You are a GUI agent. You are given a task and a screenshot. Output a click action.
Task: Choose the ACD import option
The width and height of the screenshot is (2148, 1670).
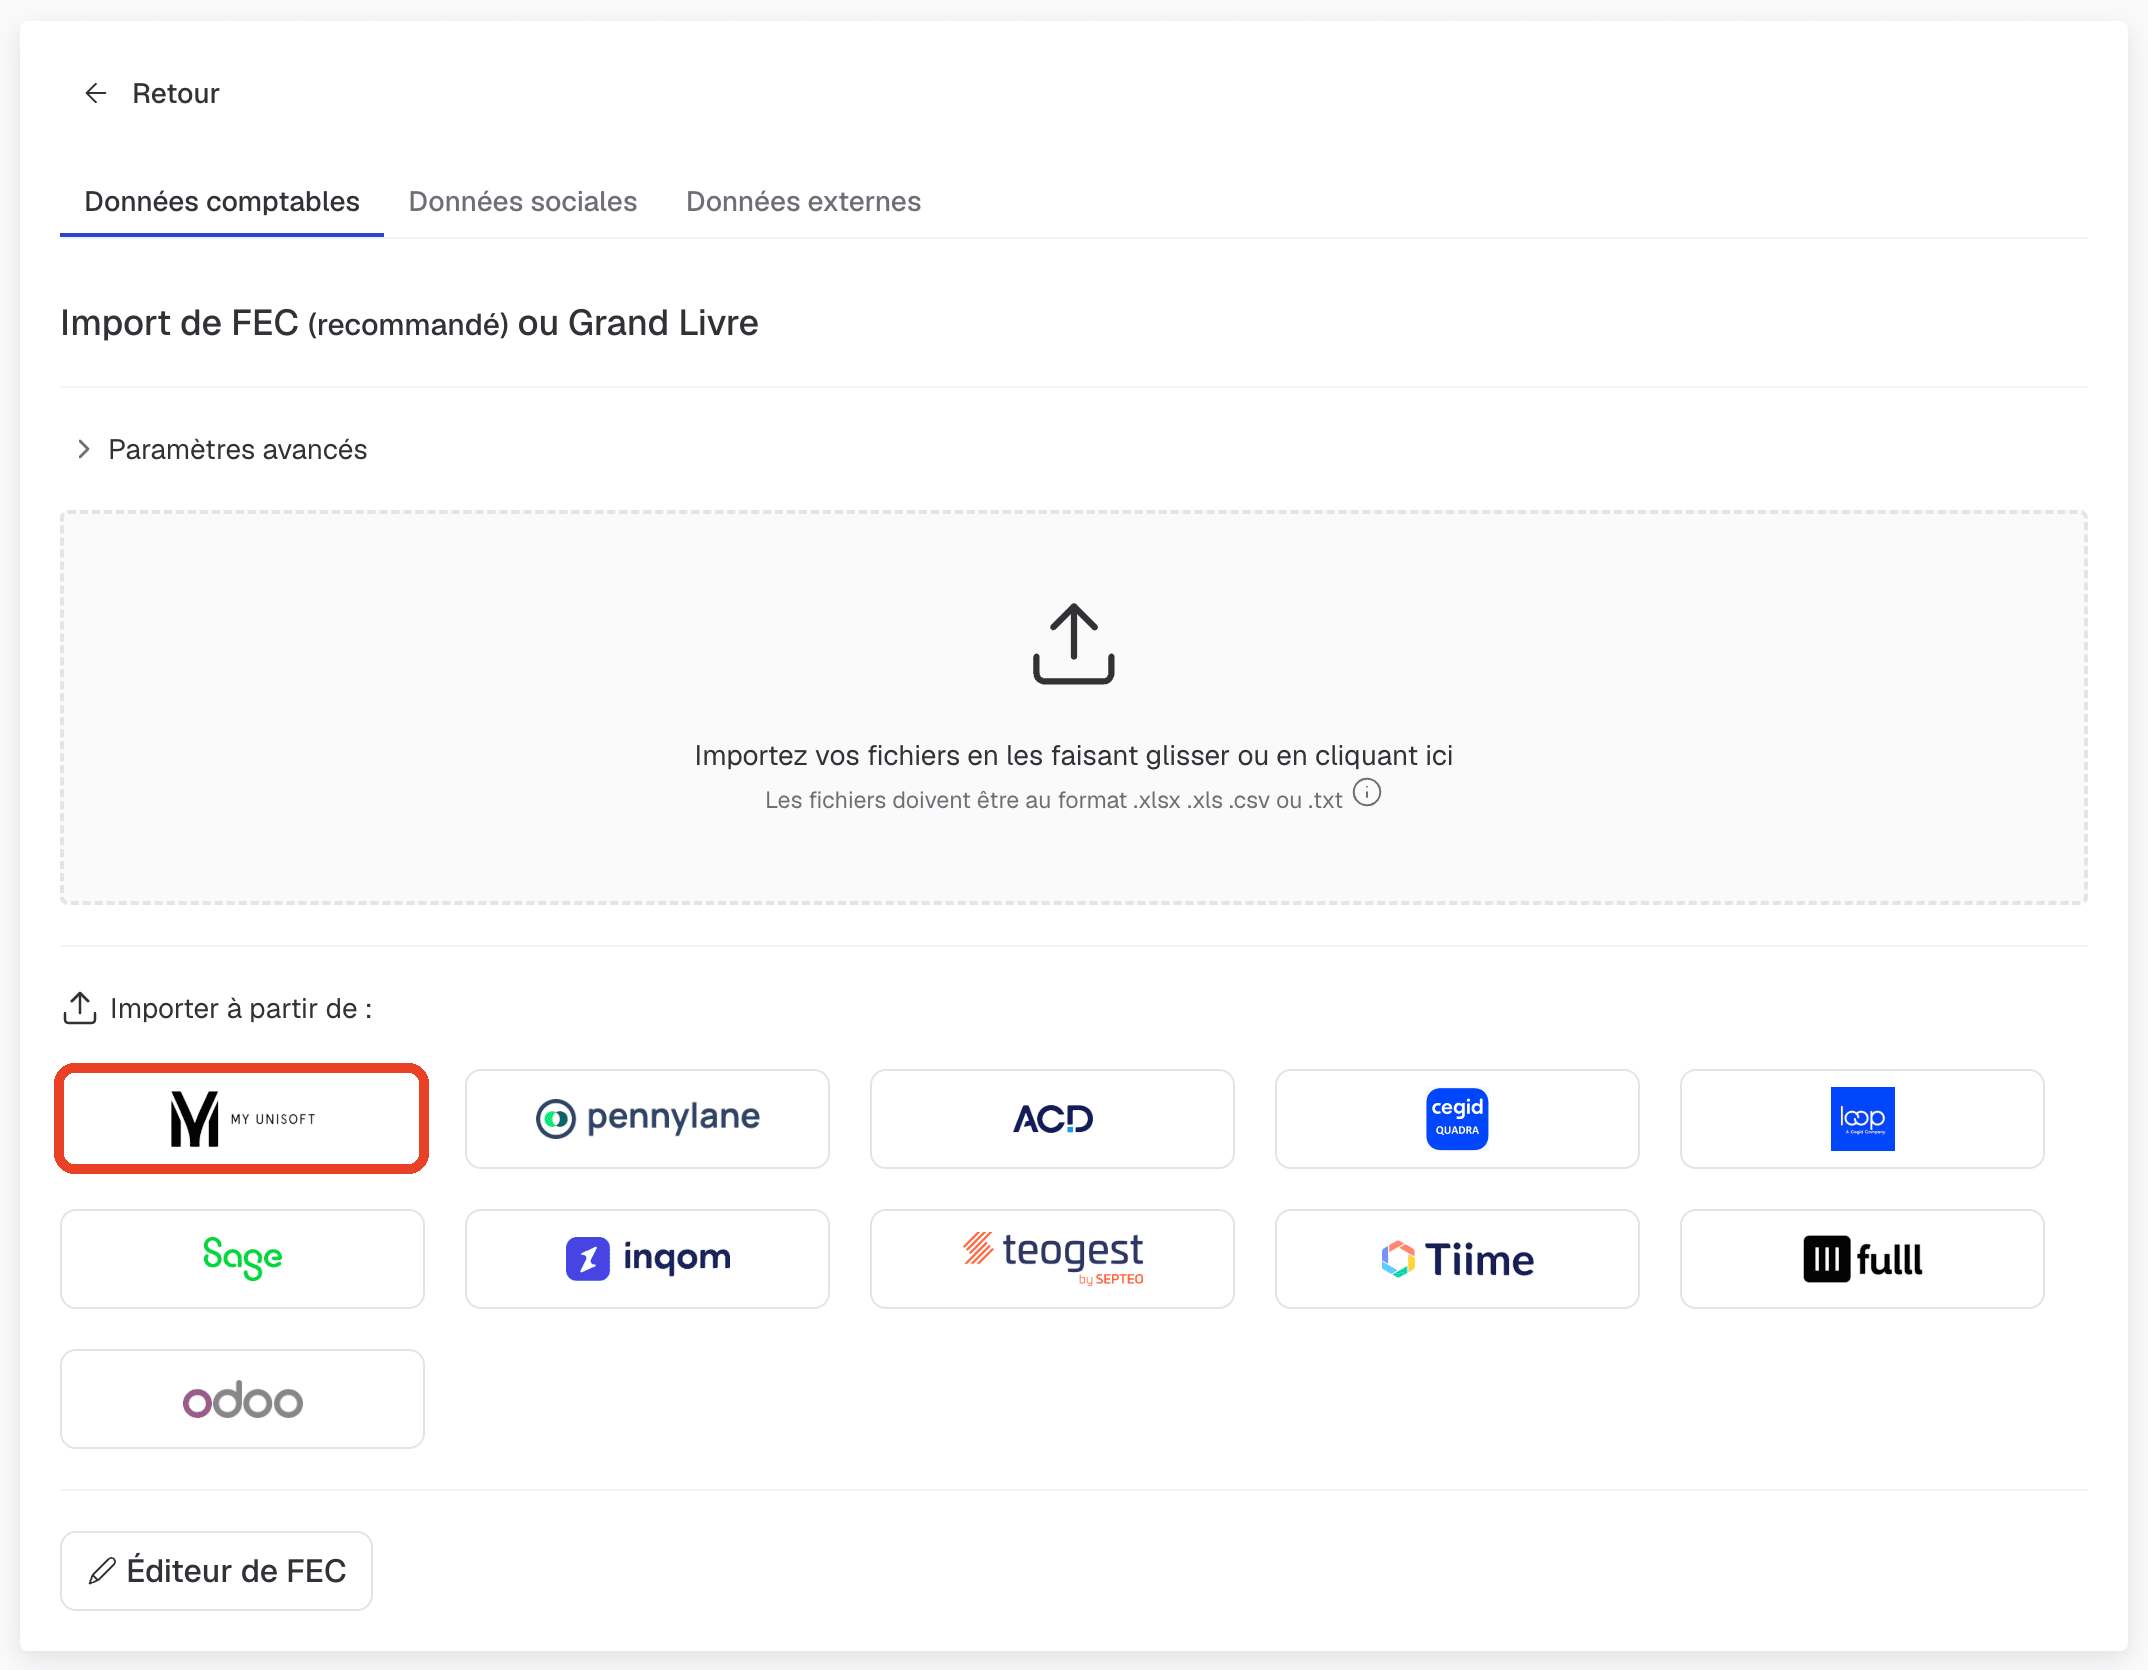click(1052, 1119)
